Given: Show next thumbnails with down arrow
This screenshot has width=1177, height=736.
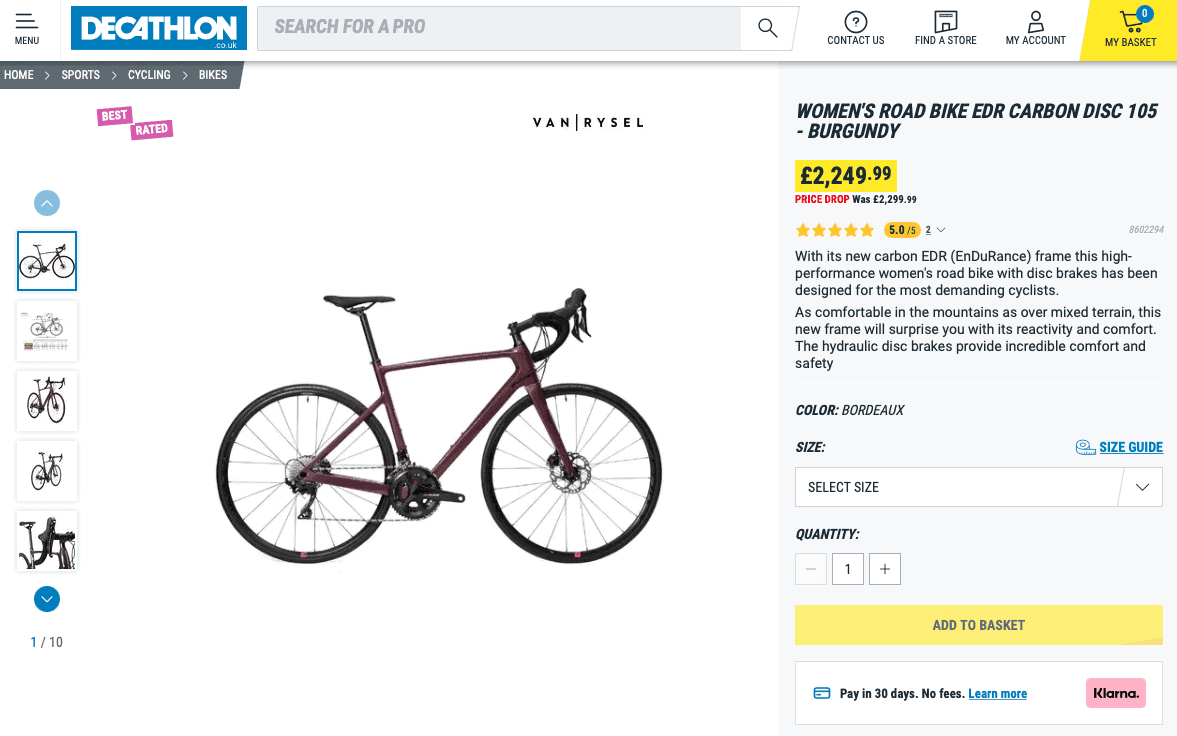Looking at the screenshot, I should point(47,599).
